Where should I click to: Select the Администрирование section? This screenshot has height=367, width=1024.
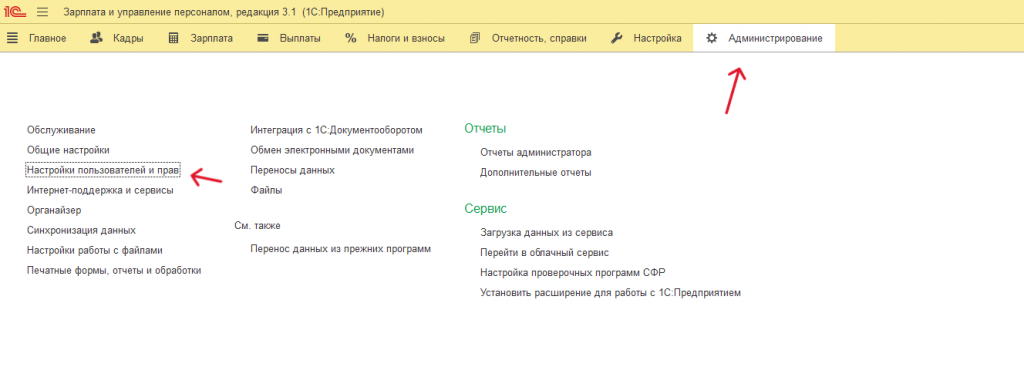pos(763,38)
